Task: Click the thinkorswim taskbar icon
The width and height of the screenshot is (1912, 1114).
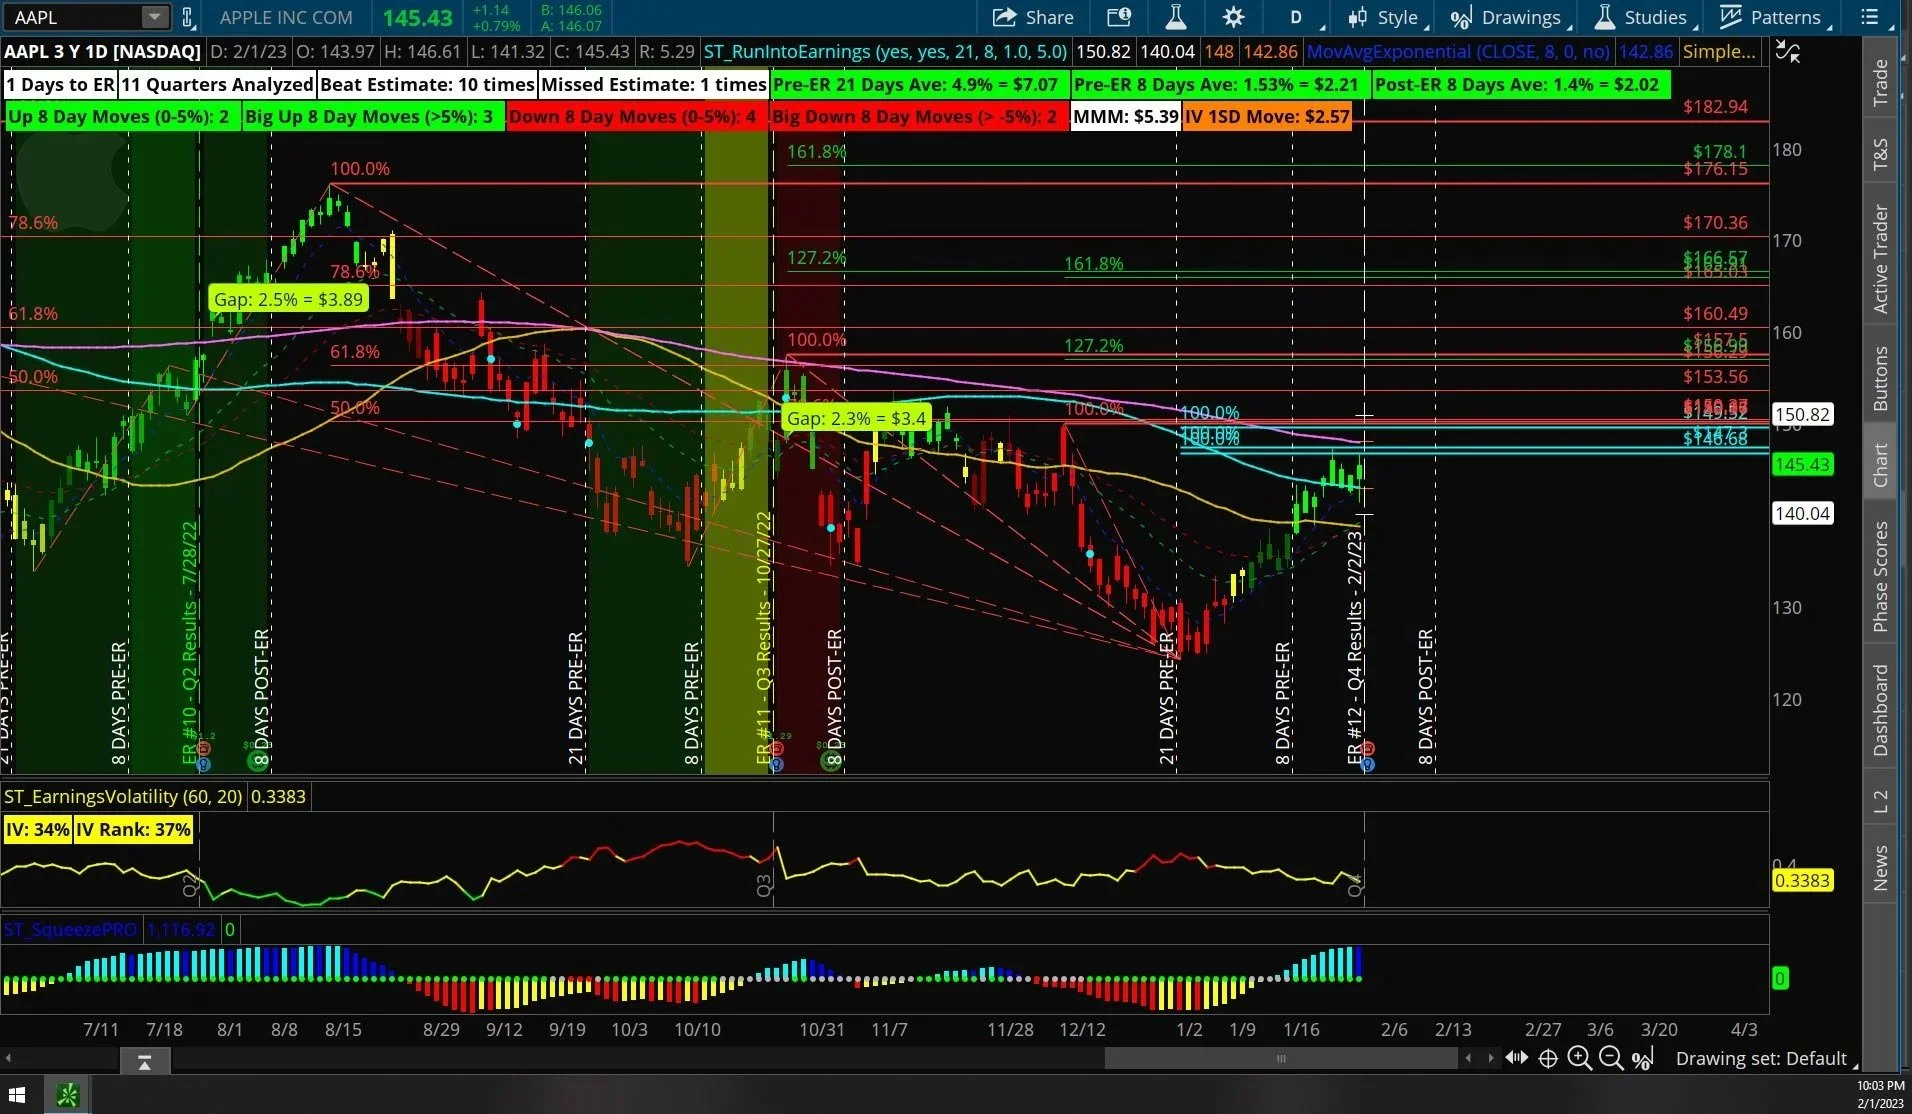Action: point(67,1095)
